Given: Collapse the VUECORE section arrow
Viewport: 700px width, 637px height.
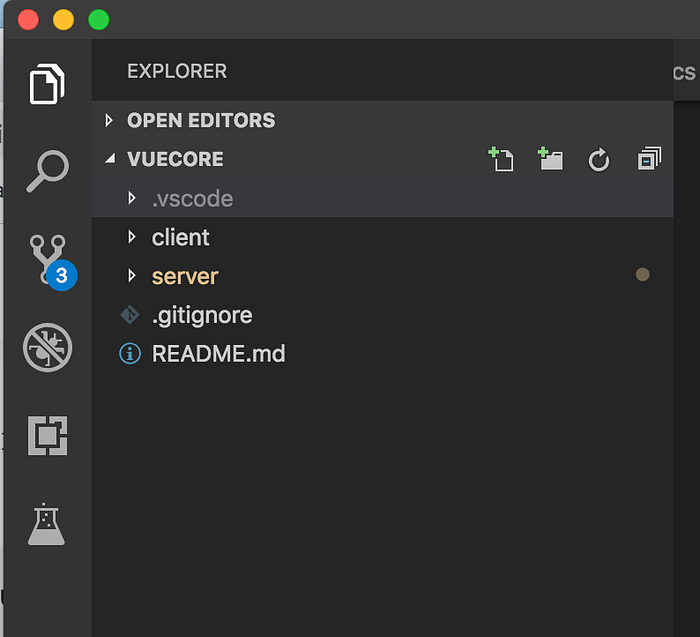Looking at the screenshot, I should pos(110,158).
